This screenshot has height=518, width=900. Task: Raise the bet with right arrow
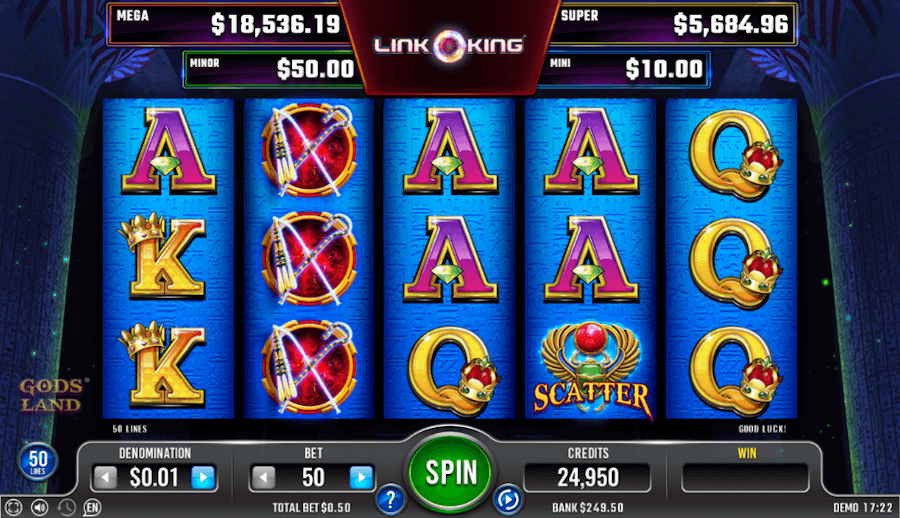point(361,477)
